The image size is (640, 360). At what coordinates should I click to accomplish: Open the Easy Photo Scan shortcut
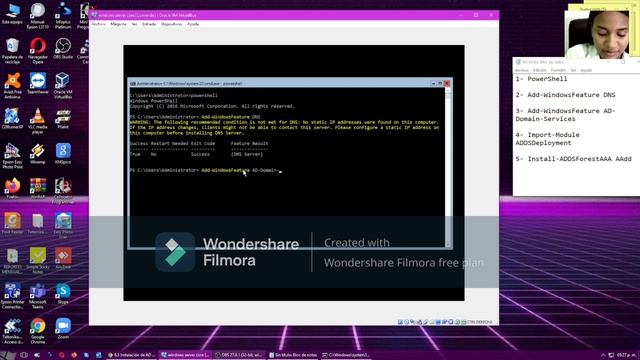click(x=63, y=225)
